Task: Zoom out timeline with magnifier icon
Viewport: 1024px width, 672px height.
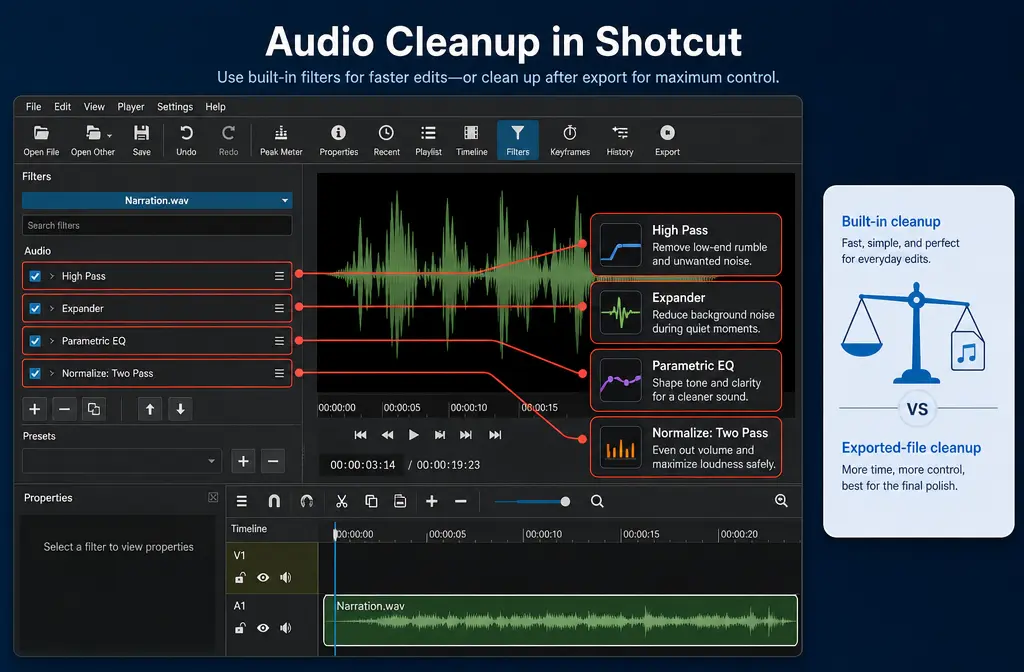Action: (x=597, y=501)
